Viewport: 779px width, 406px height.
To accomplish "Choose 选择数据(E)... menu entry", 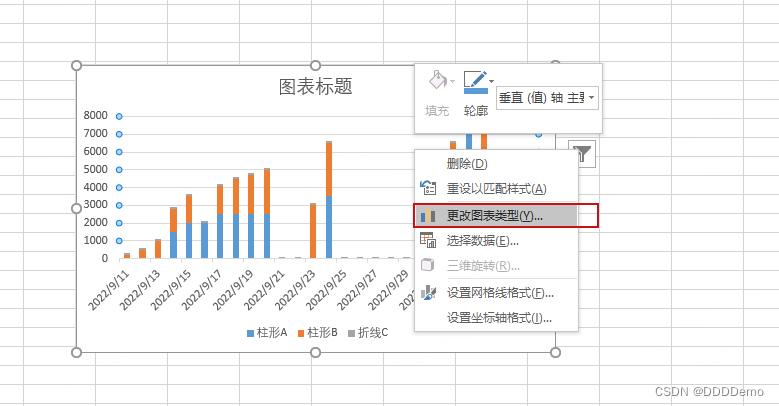I will click(x=496, y=241).
